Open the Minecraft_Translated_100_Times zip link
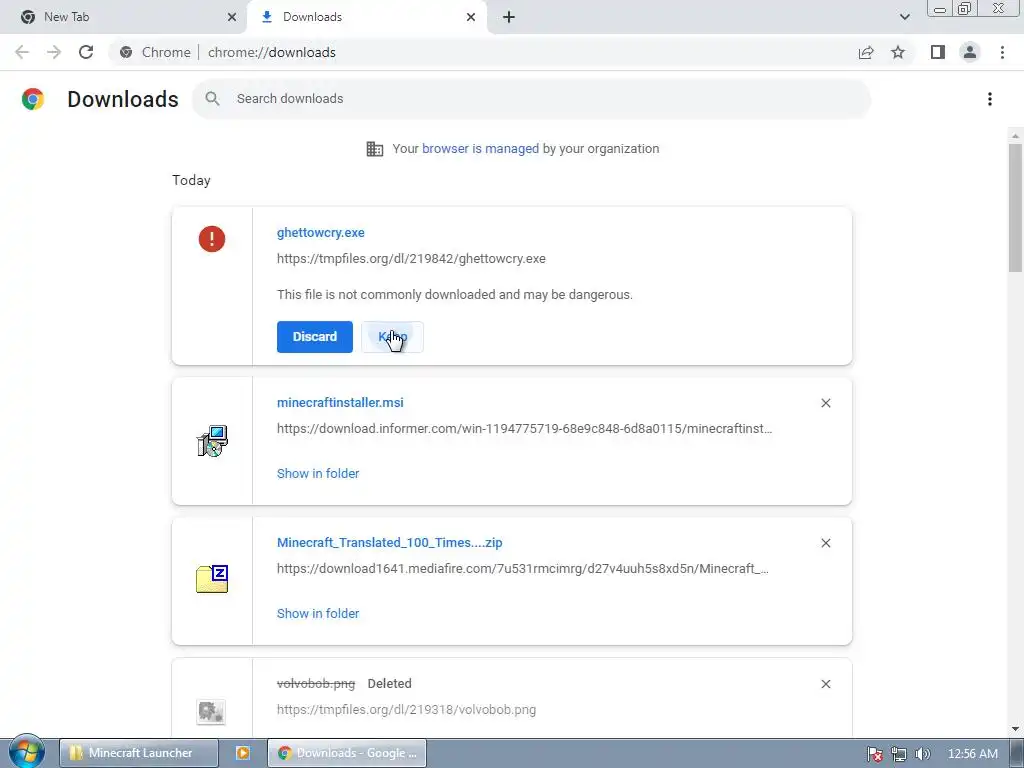This screenshot has height=768, width=1024. (390, 542)
